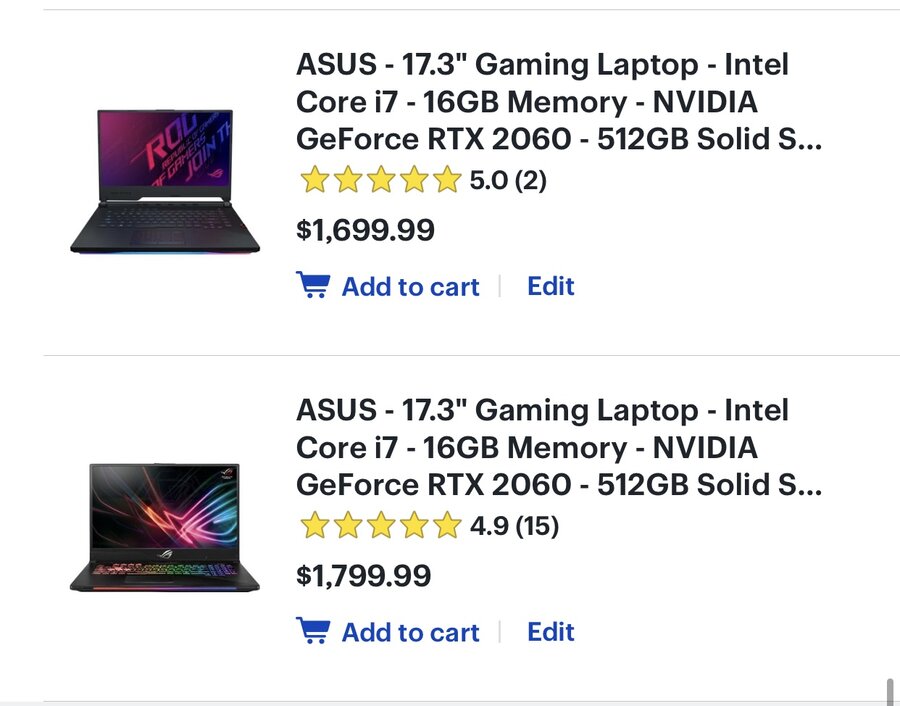The height and width of the screenshot is (706, 900).
Task: Select the "Add to cart" text for $1,699.99 laptop
Action: 410,287
